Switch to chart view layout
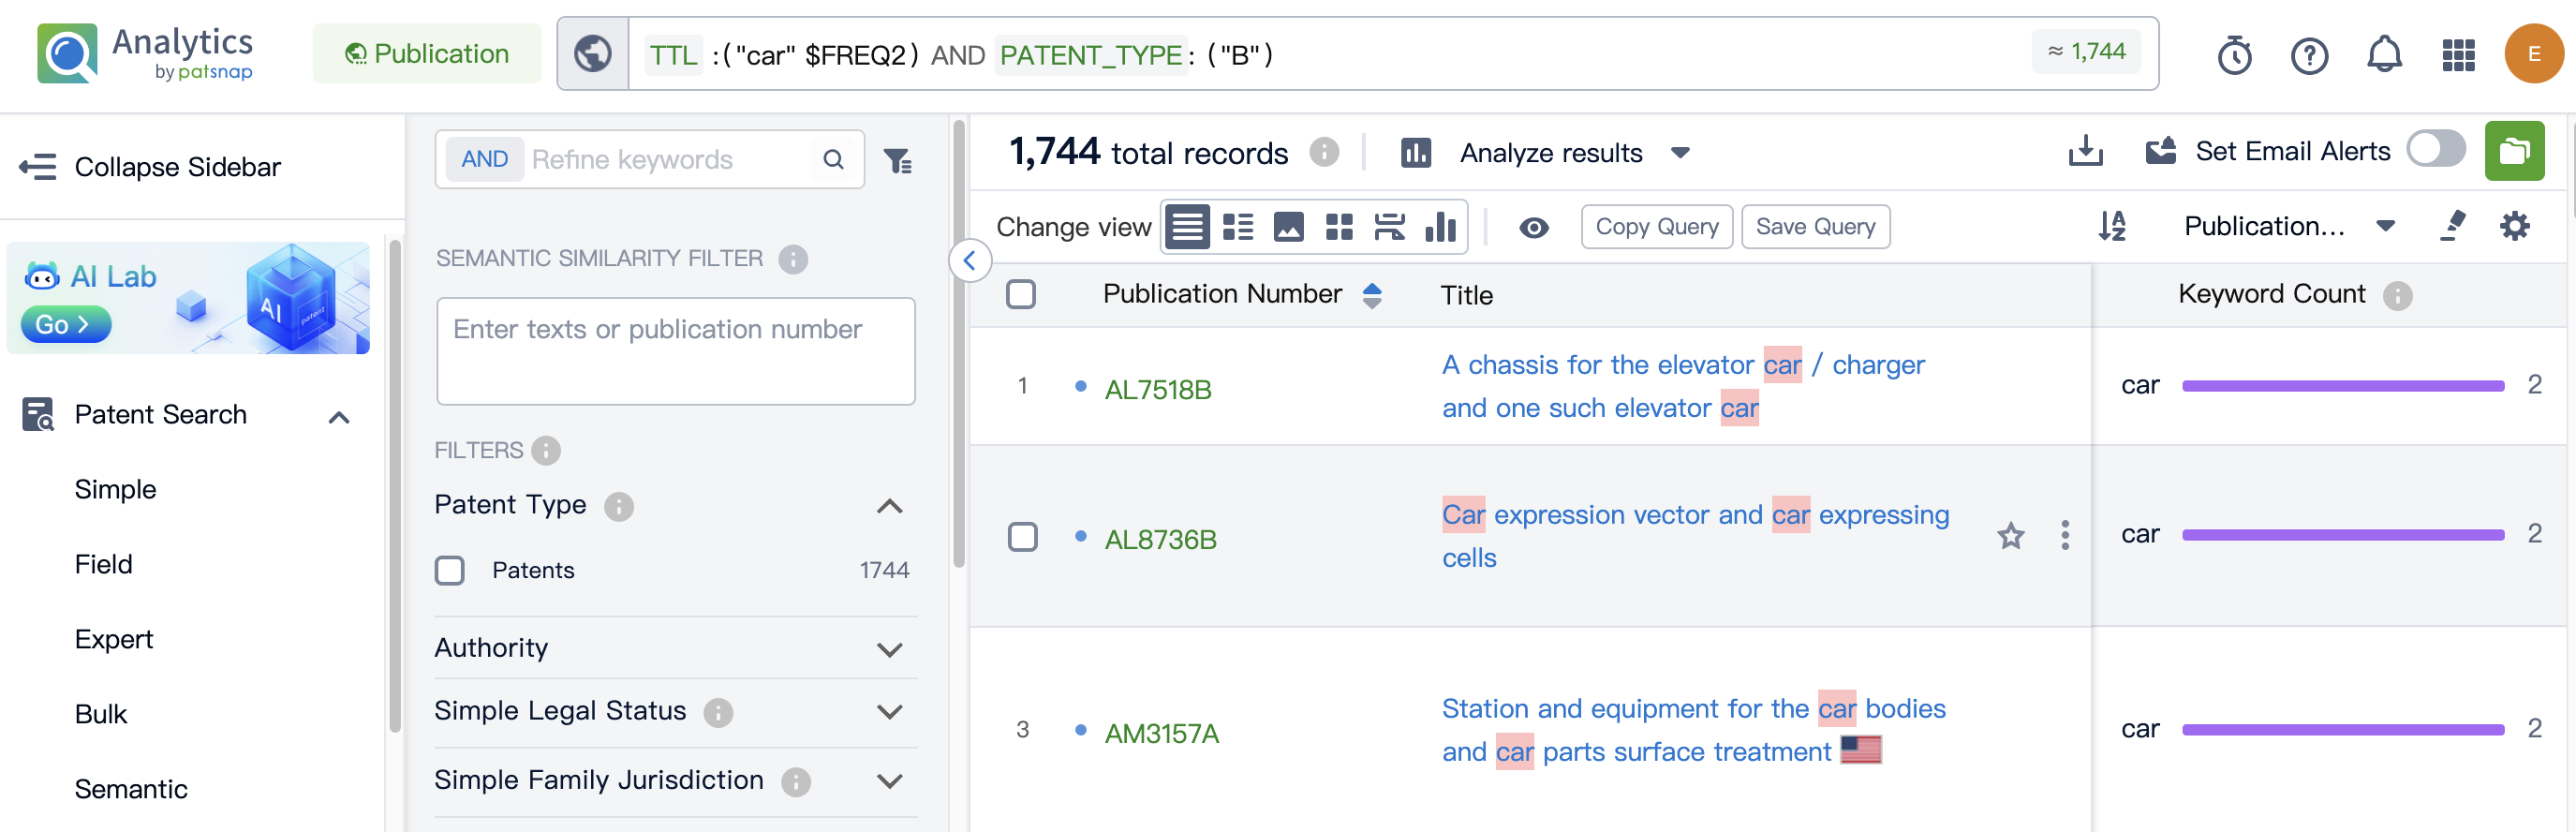The height and width of the screenshot is (832, 2576). pos(1440,227)
